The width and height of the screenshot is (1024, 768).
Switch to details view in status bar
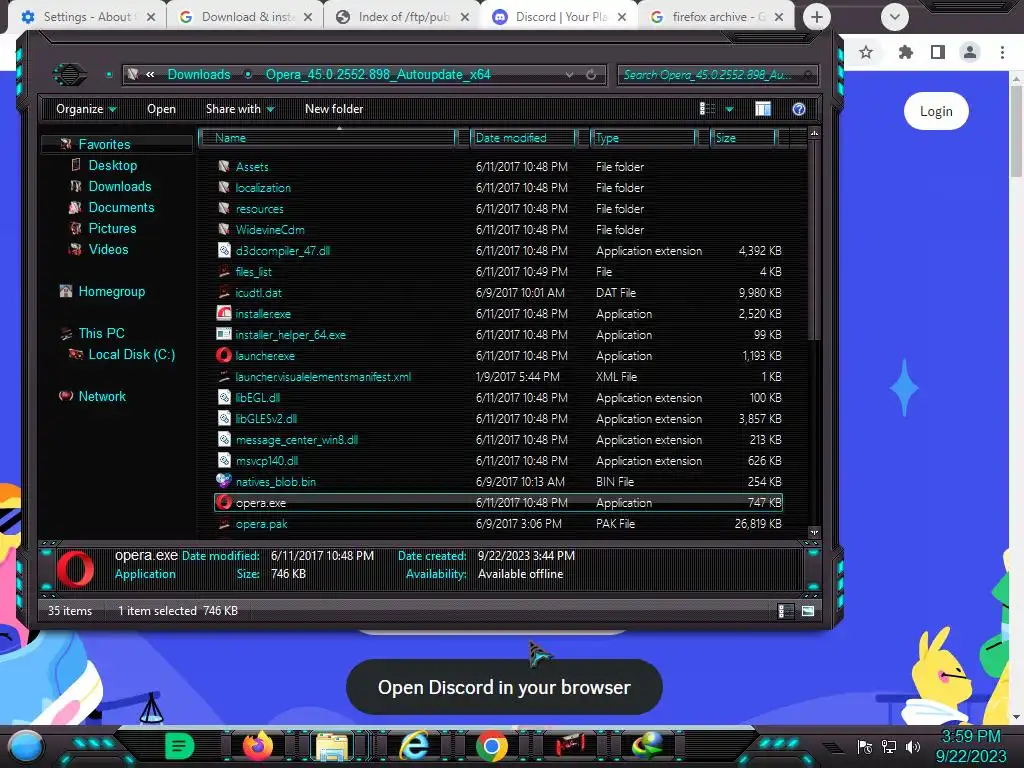point(786,611)
